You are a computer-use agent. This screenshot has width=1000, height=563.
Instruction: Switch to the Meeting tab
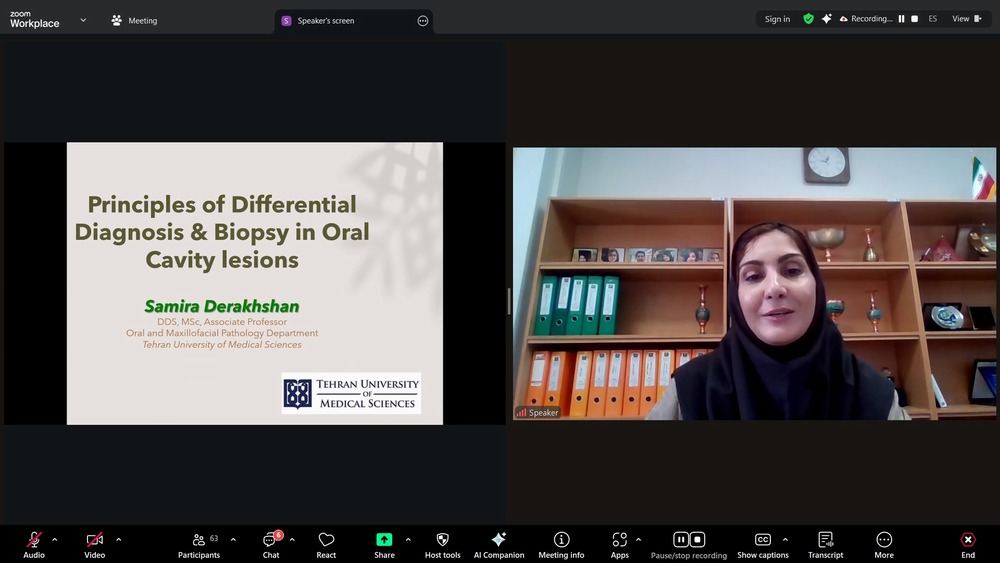tap(134, 20)
